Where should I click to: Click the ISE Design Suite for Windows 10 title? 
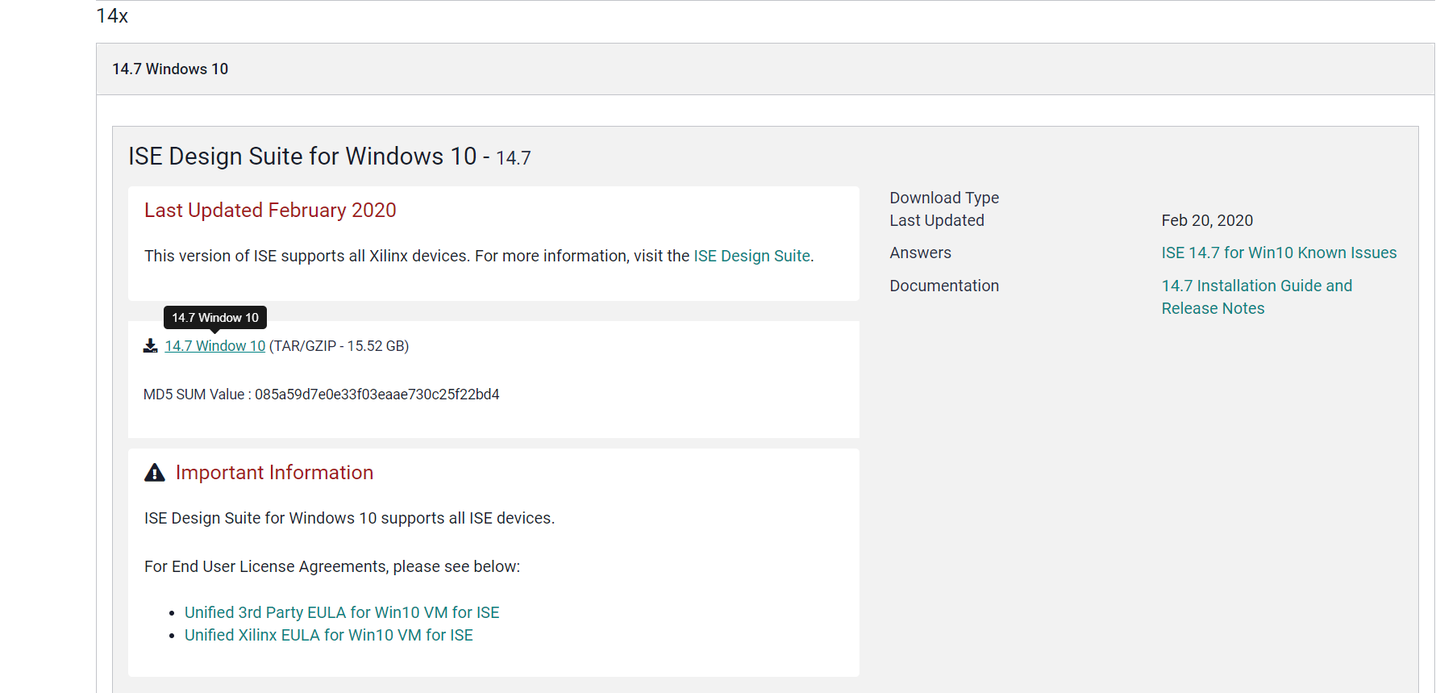pos(302,157)
